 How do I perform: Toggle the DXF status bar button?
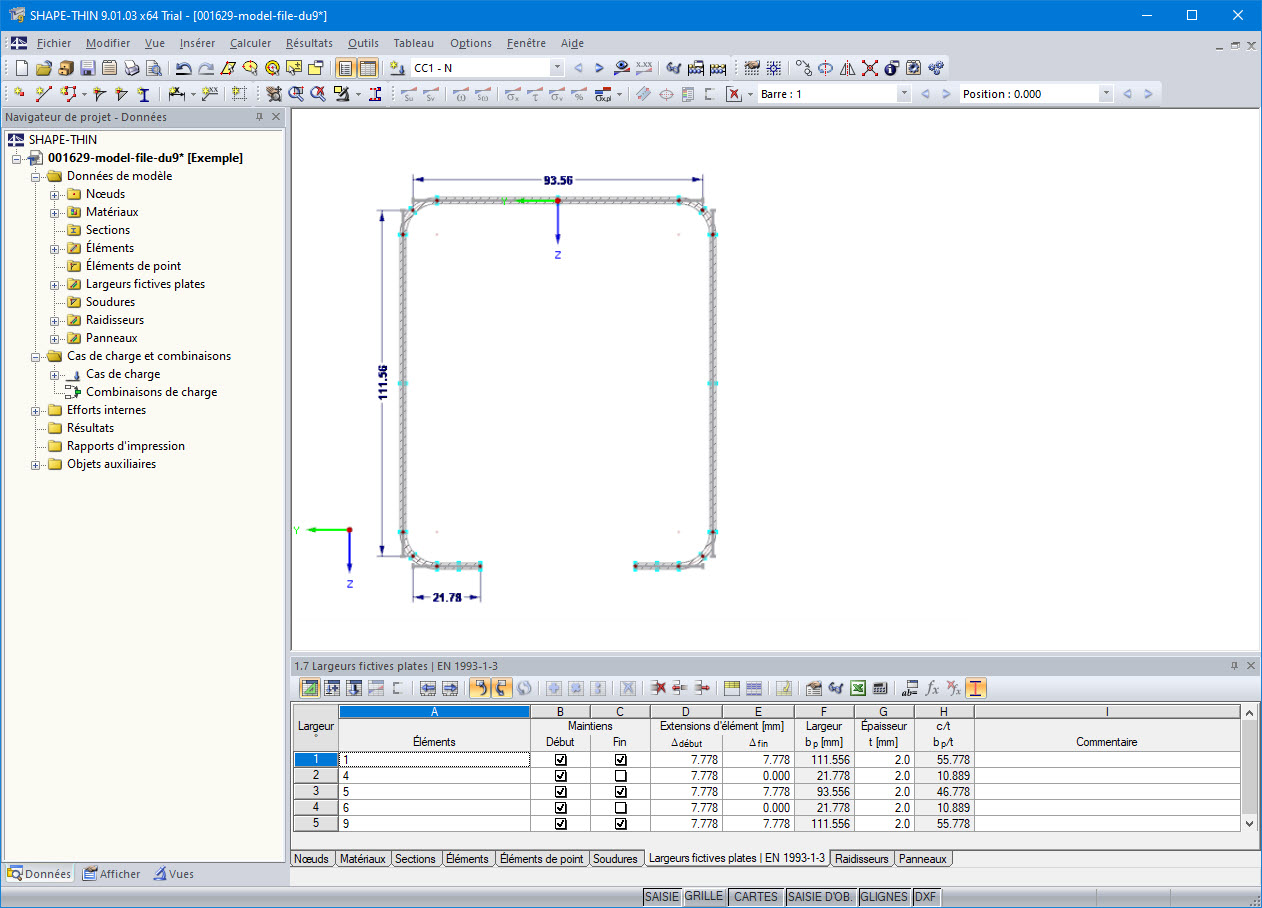click(x=926, y=897)
